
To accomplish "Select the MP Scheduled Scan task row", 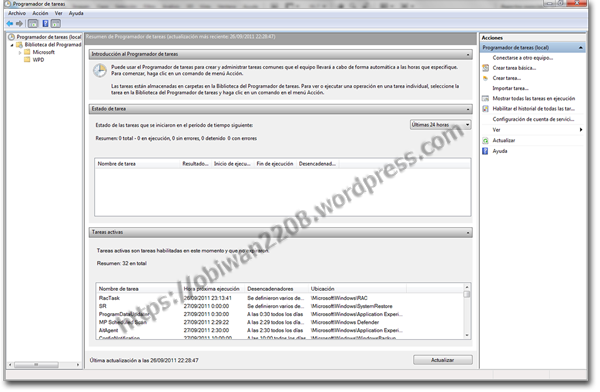I will click(x=280, y=322).
